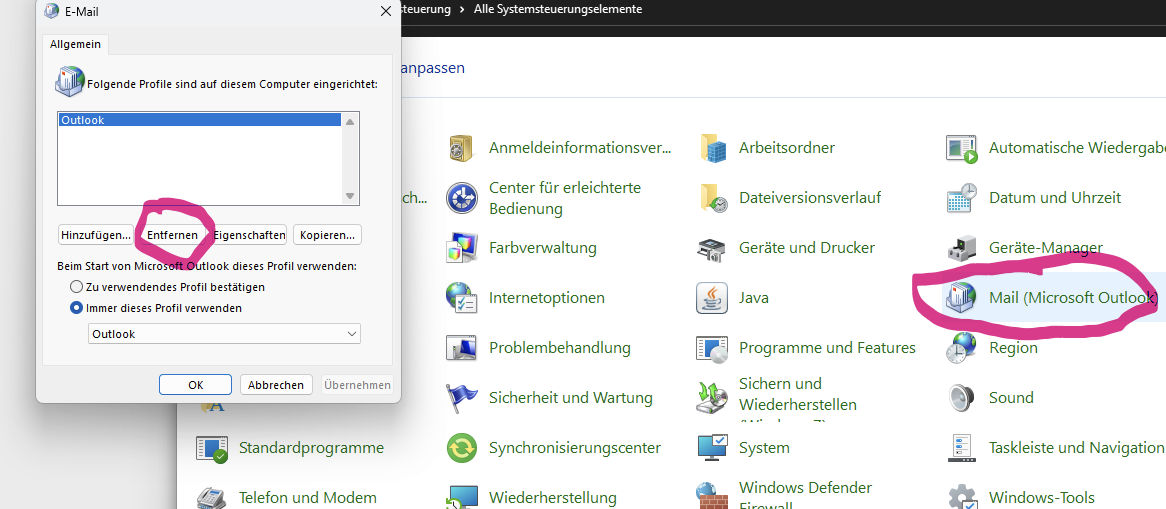Click the Hinzufügen... button
Screen dimensions: 1166x509
(x=95, y=235)
